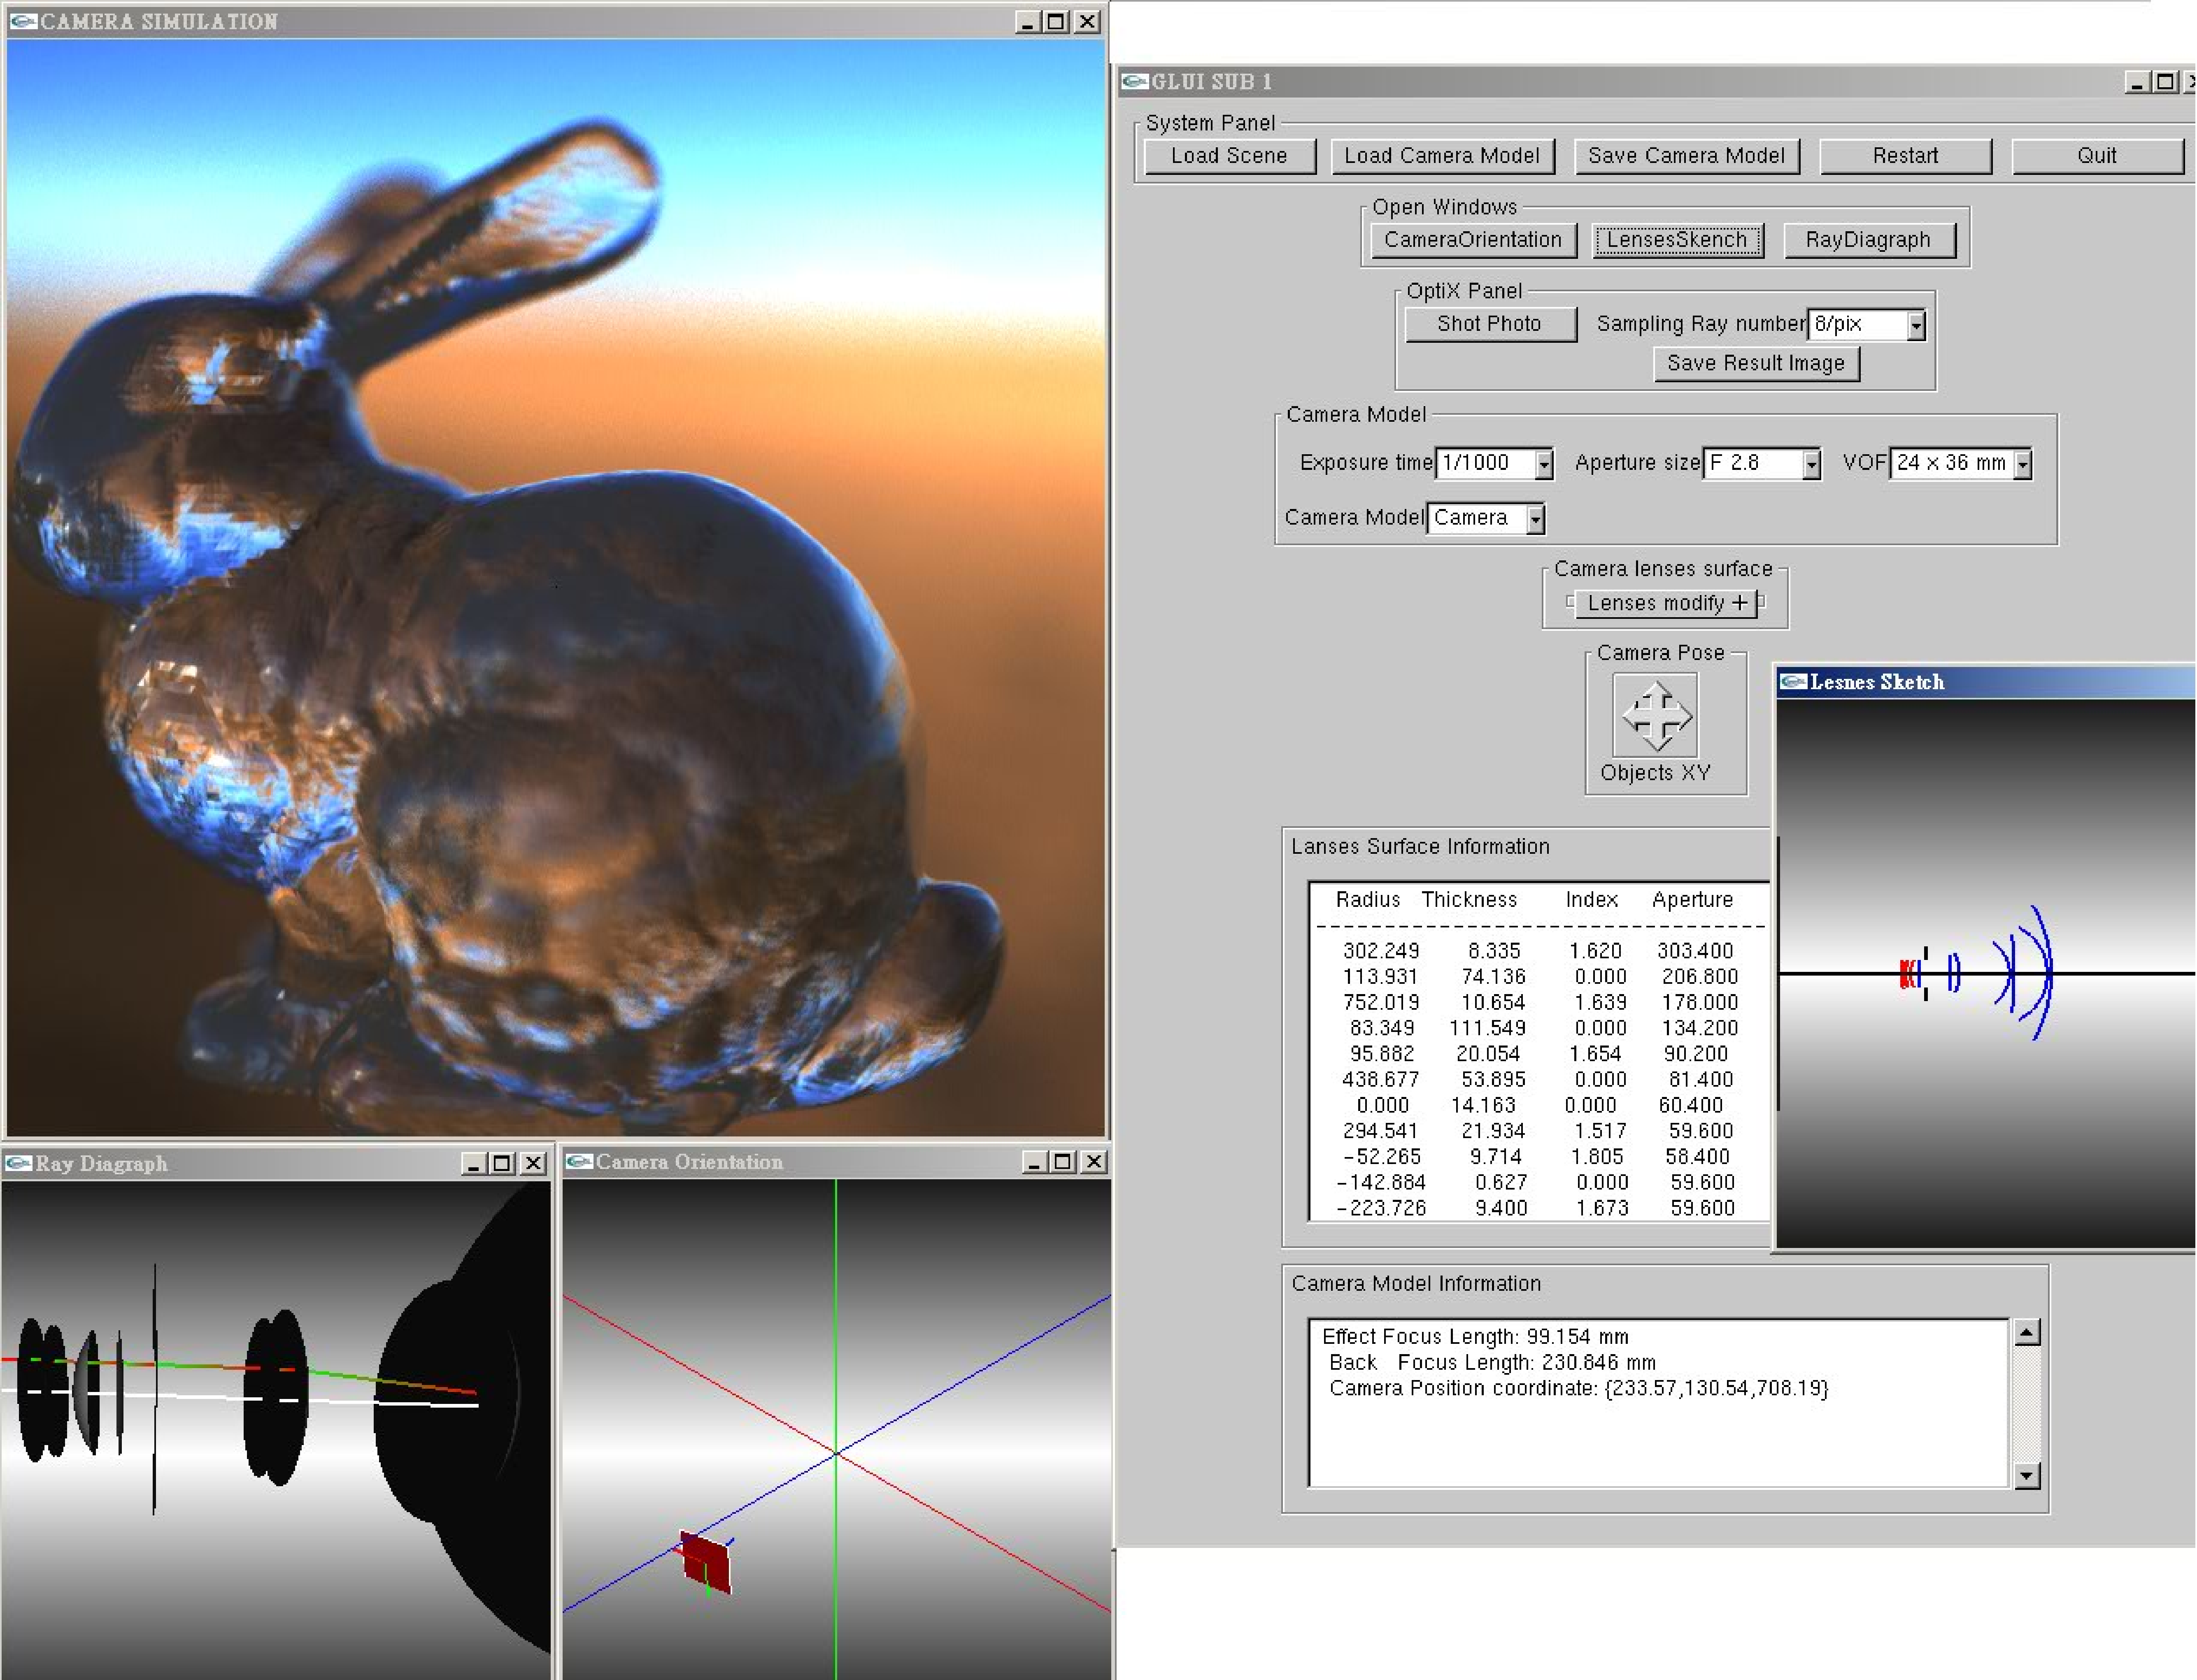
Task: Click thickness value 14.163
Action: tap(1483, 1106)
